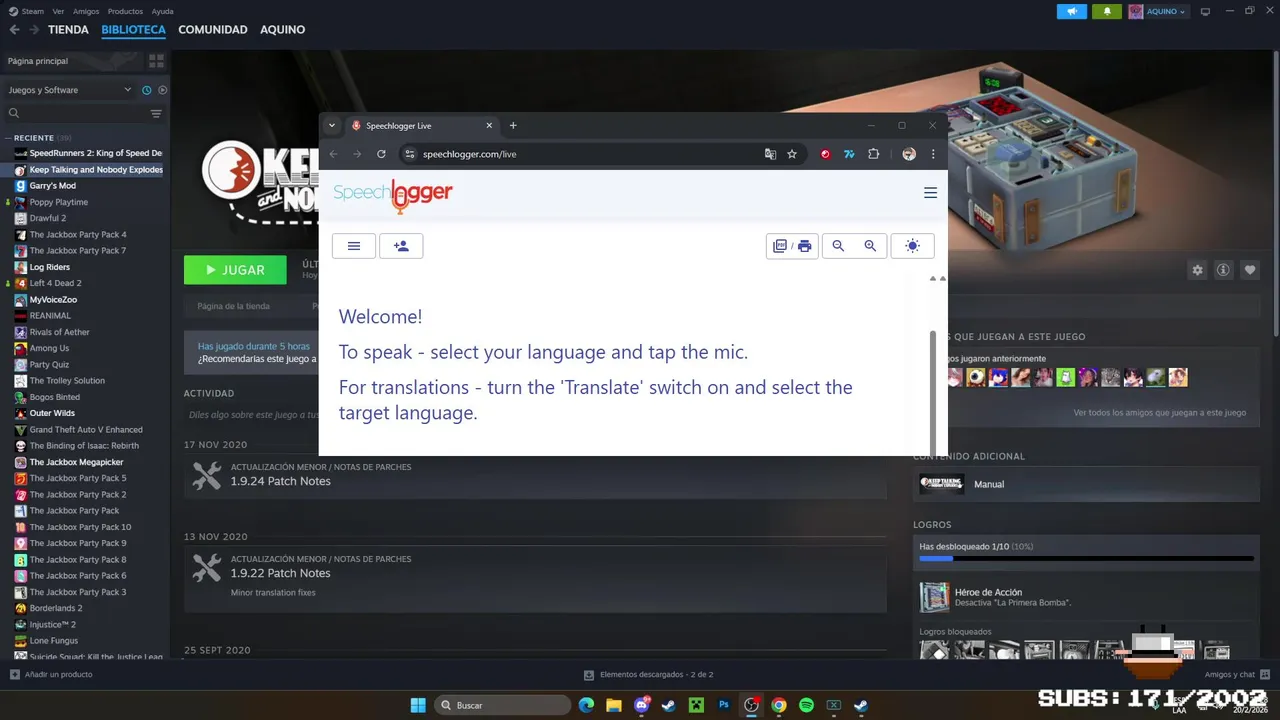The height and width of the screenshot is (720, 1280).
Task: Go to TIENDA in Steam navigation
Action: coord(68,30)
